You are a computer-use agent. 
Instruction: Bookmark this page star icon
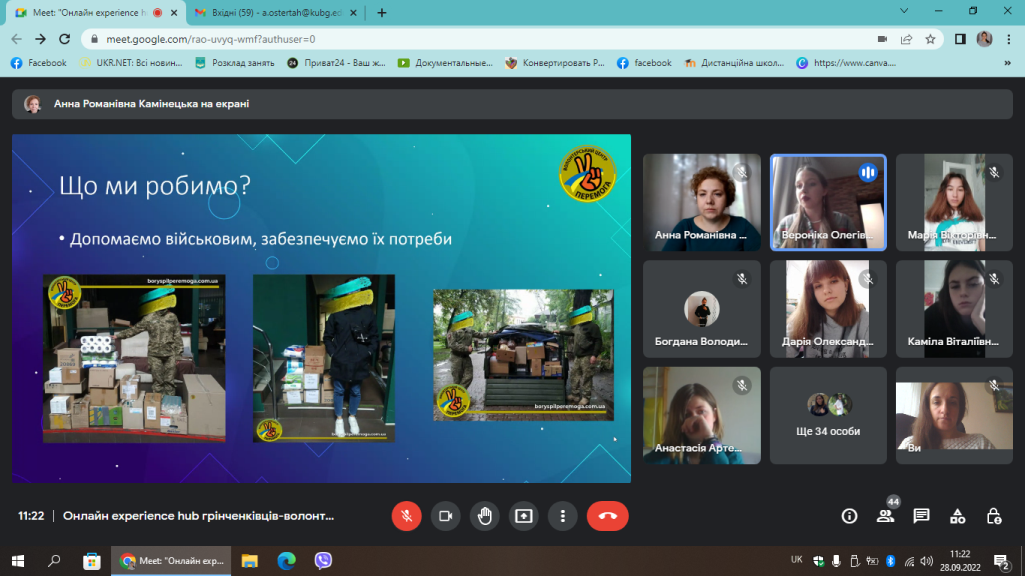pyautogui.click(x=930, y=39)
